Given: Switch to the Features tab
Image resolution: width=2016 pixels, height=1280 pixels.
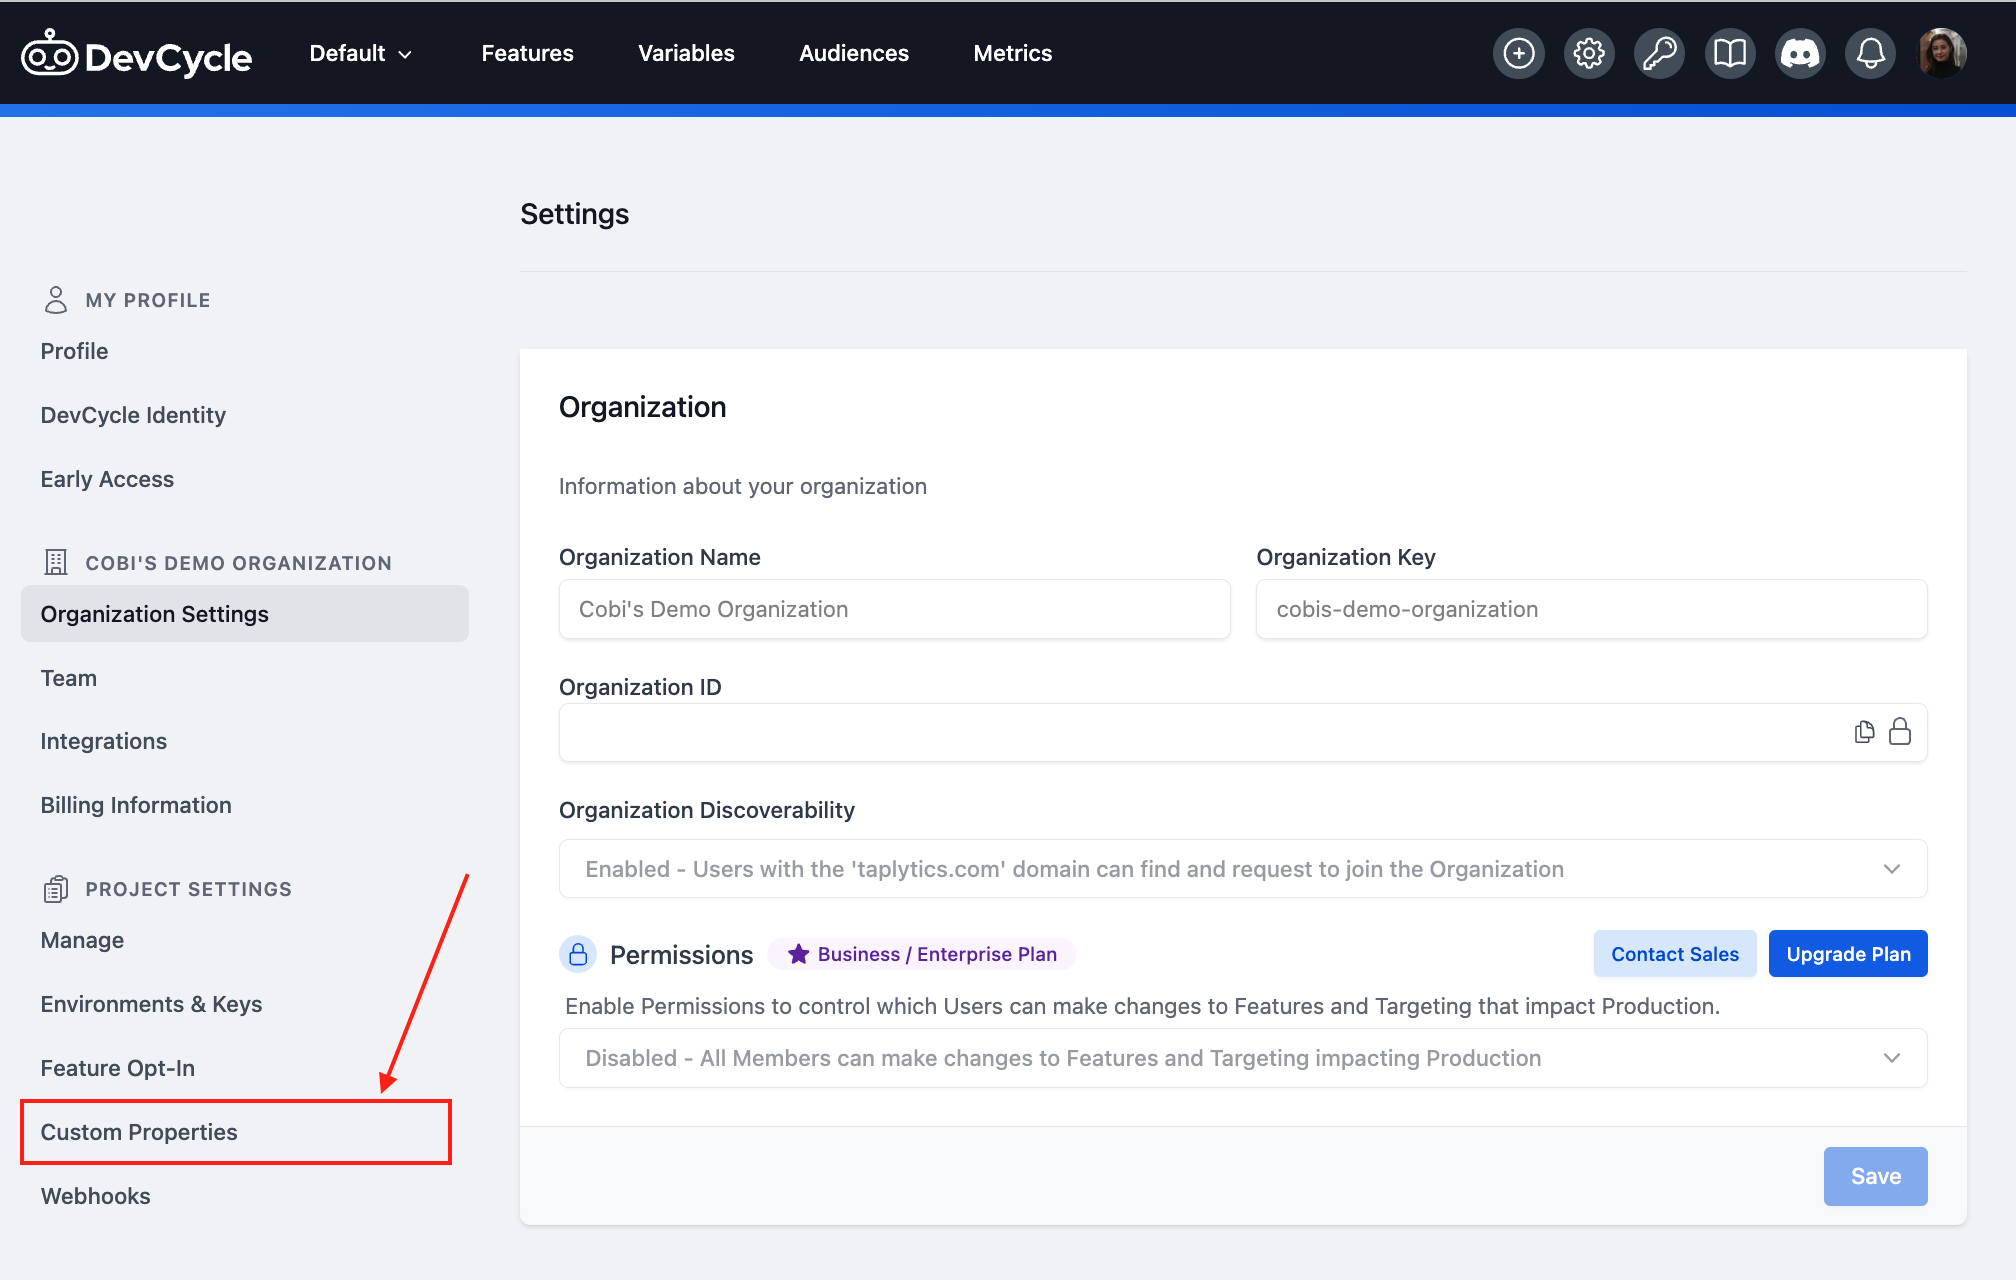Looking at the screenshot, I should (527, 53).
